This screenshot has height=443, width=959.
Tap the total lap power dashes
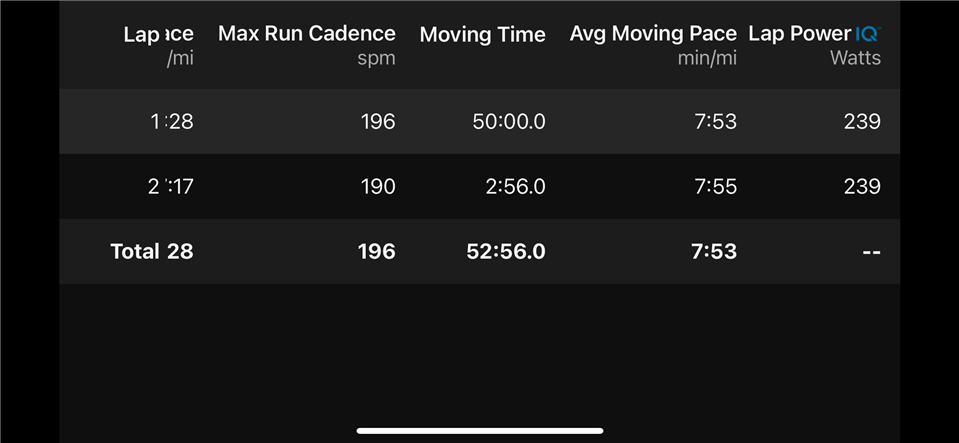[872, 251]
